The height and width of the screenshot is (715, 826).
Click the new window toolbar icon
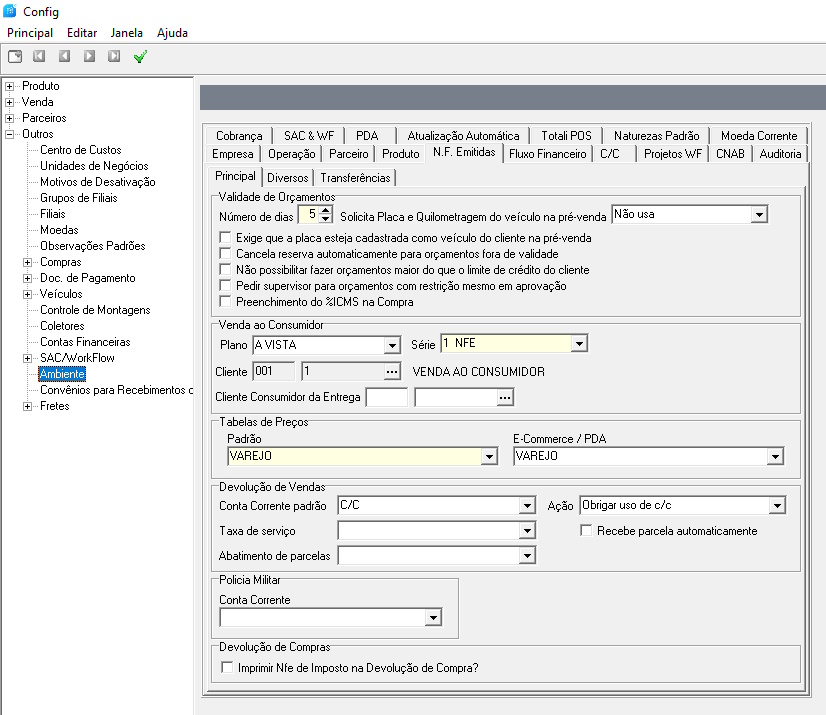[x=15, y=57]
